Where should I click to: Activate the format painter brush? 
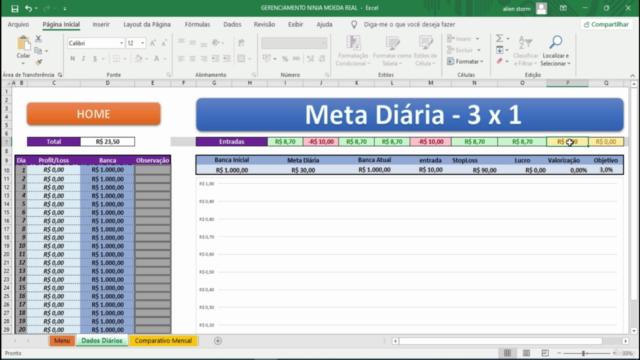pyautogui.click(x=38, y=62)
